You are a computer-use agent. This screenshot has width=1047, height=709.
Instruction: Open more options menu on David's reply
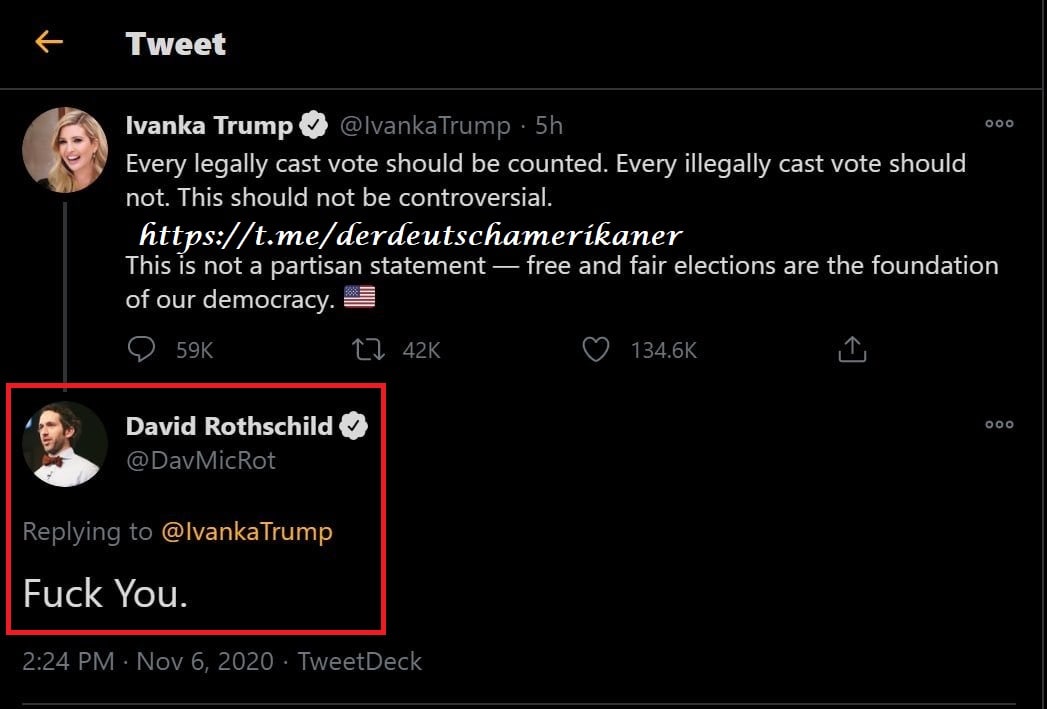[x=999, y=424]
